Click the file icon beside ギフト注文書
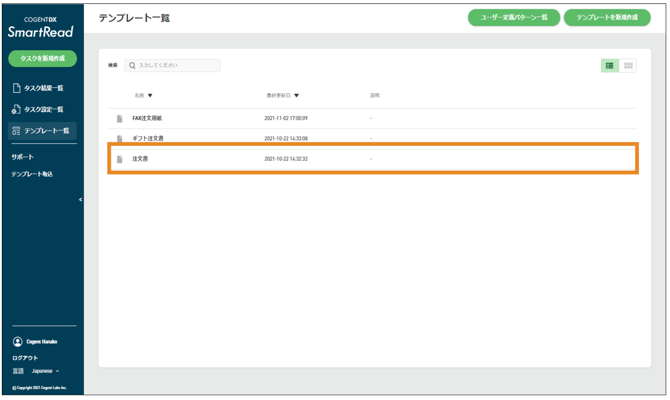Image resolution: width=670 pixels, height=400 pixels. (120, 139)
